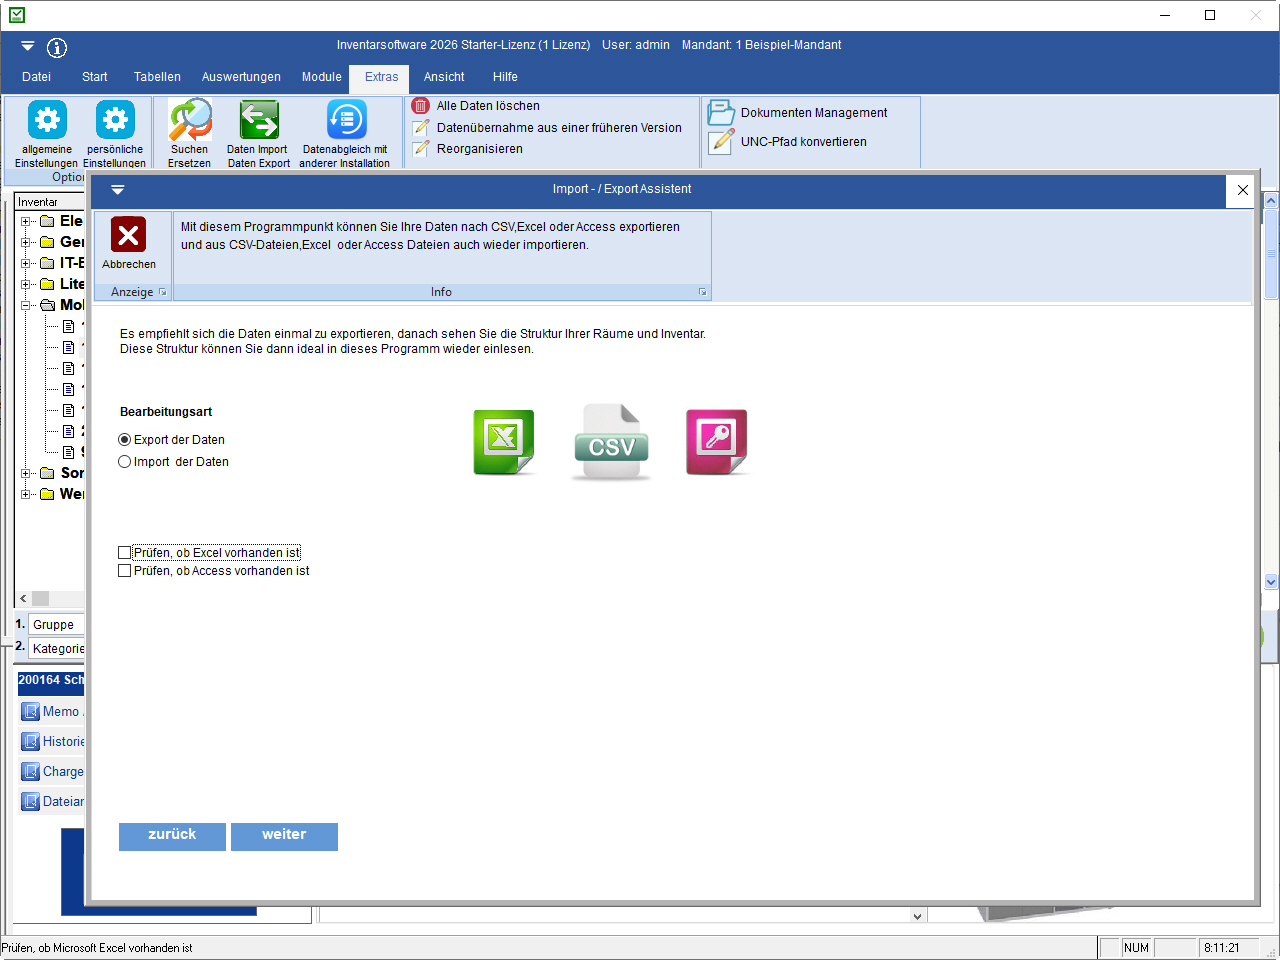
Task: Select Import der Daten radio button
Action: pos(125,462)
